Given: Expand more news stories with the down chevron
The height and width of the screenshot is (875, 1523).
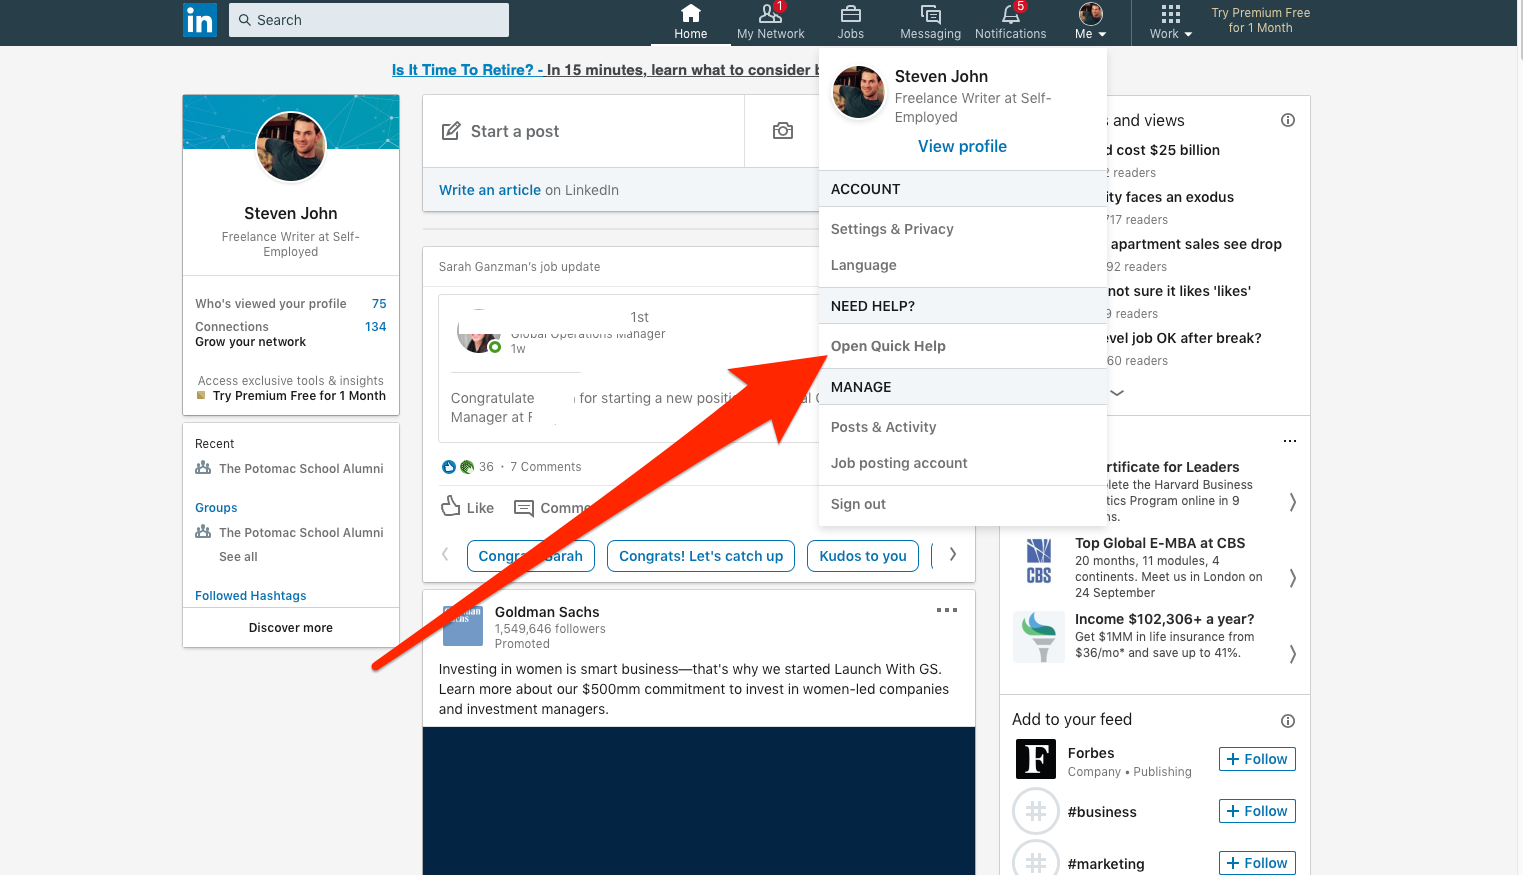Looking at the screenshot, I should tap(1116, 393).
